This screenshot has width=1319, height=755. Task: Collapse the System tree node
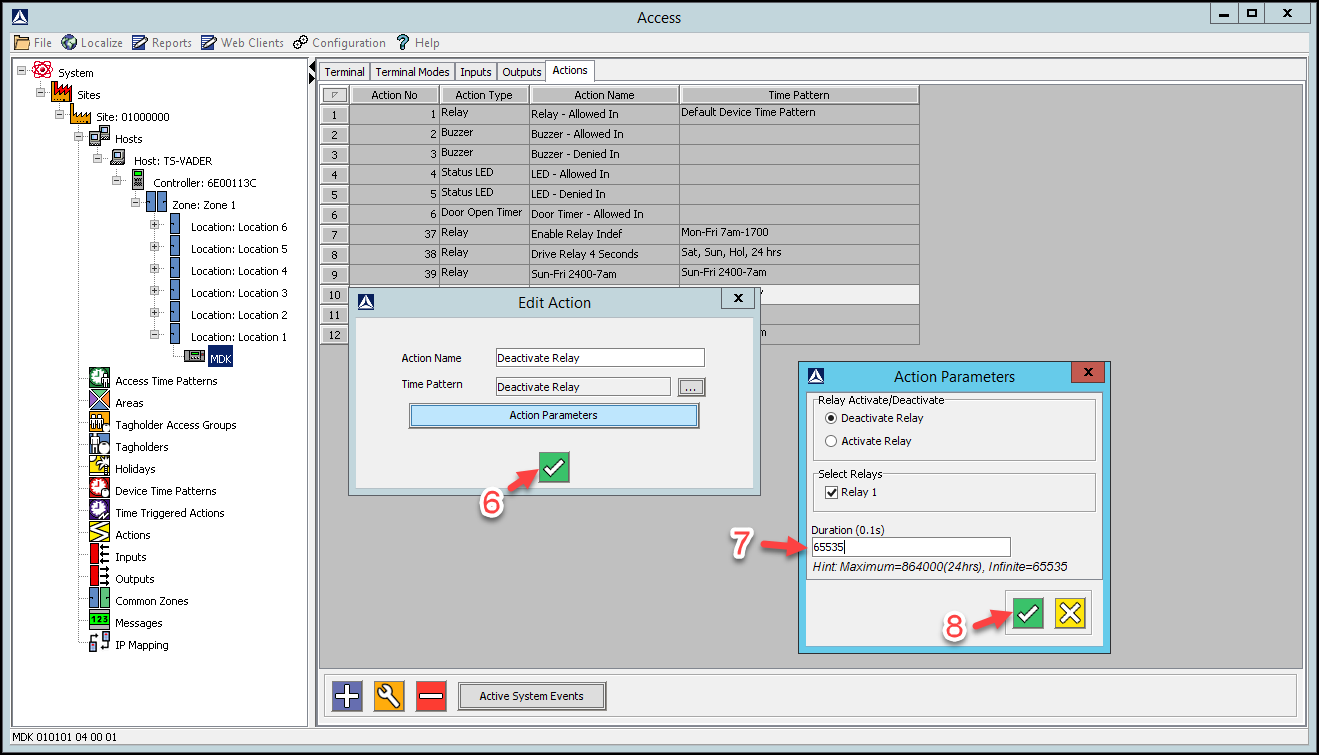click(22, 71)
